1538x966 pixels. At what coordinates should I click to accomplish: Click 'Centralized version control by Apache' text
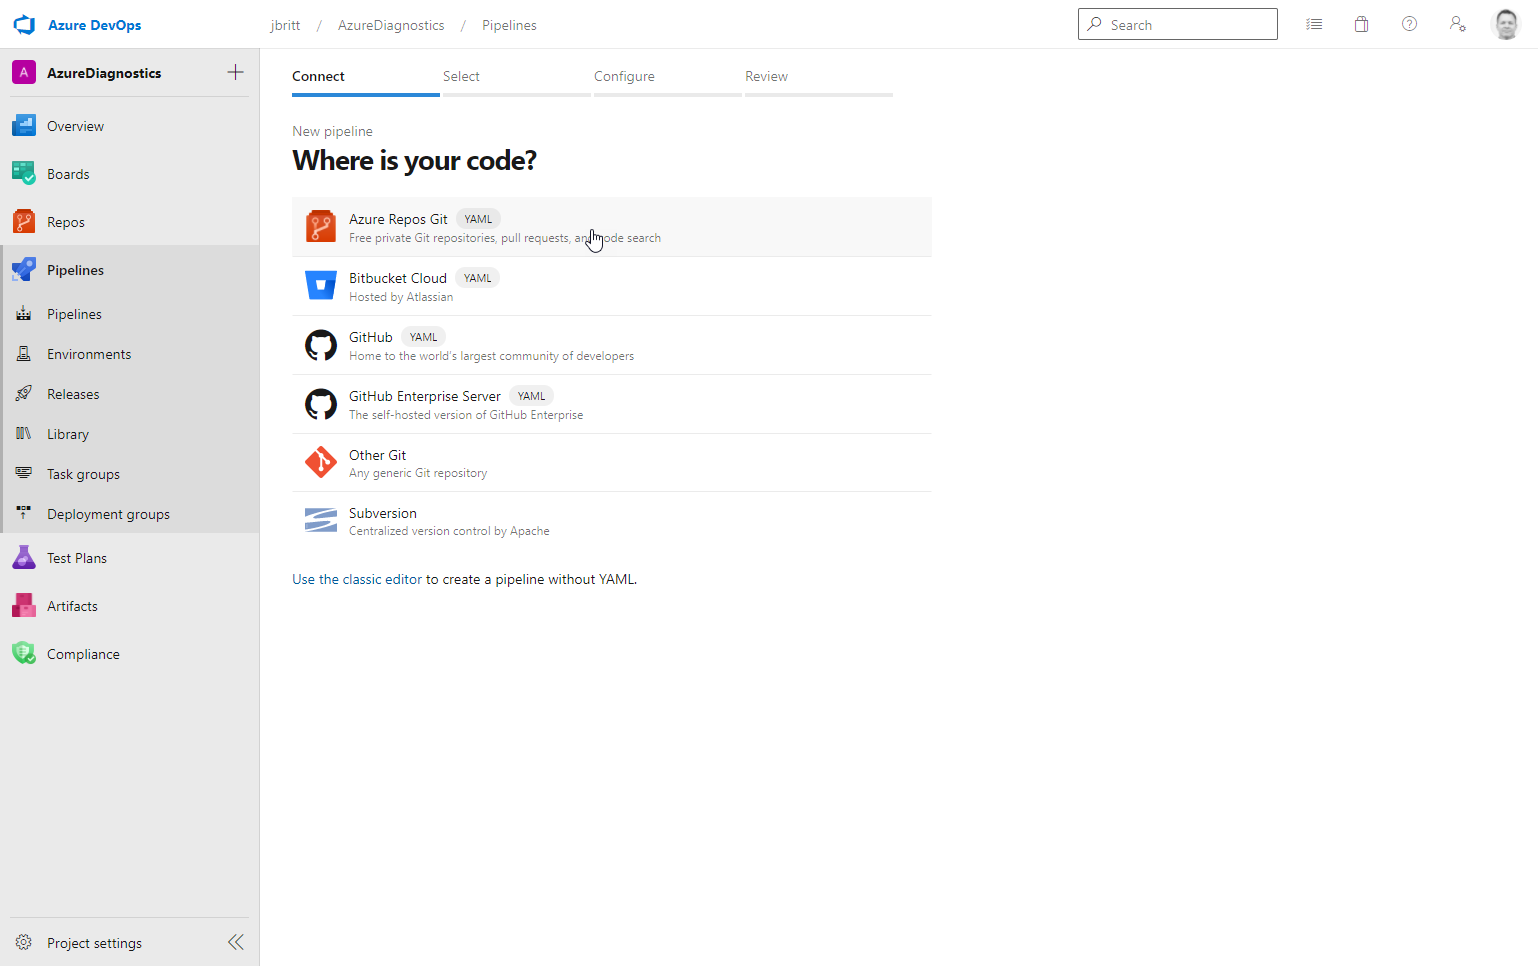[x=449, y=531]
